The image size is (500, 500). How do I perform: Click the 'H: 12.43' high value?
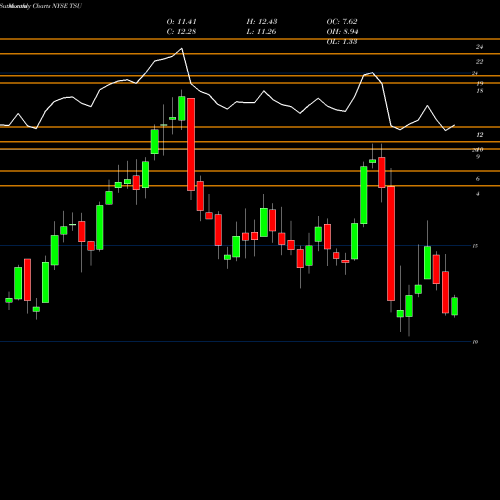pos(262,22)
